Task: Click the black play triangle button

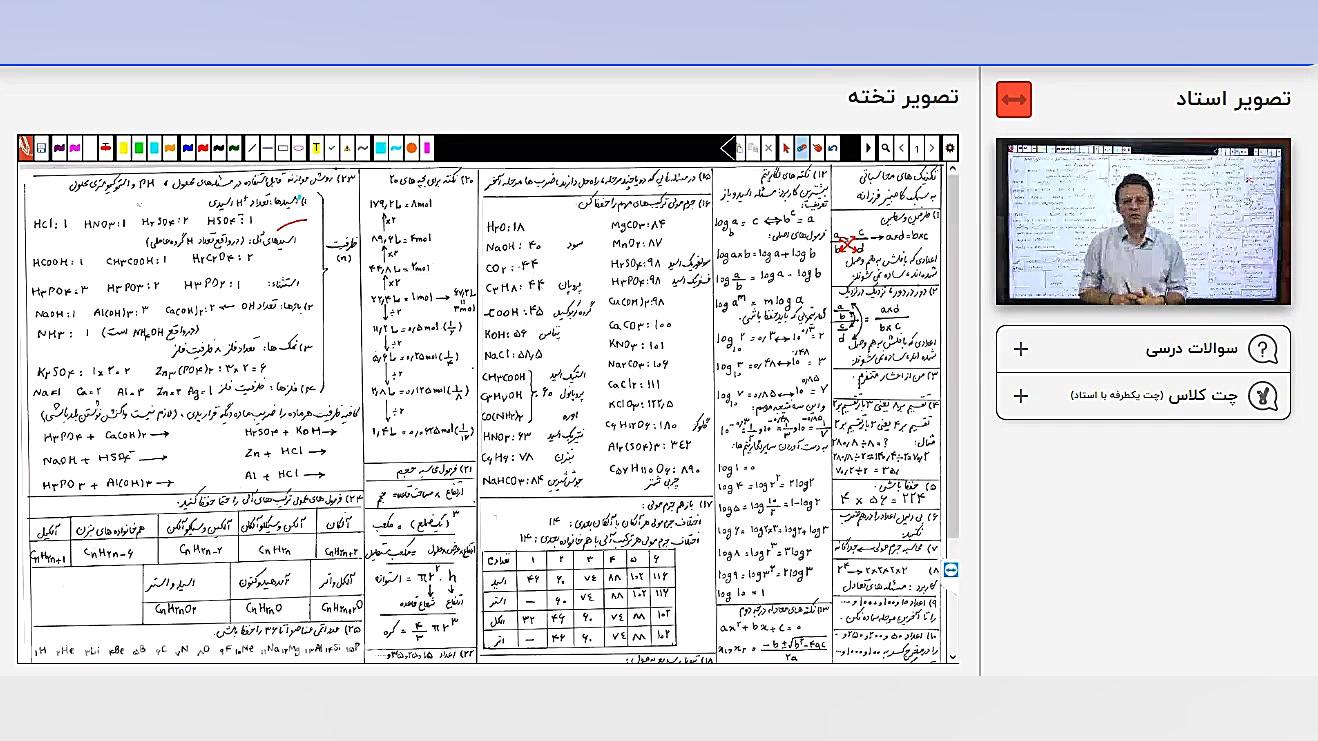Action: [869, 148]
